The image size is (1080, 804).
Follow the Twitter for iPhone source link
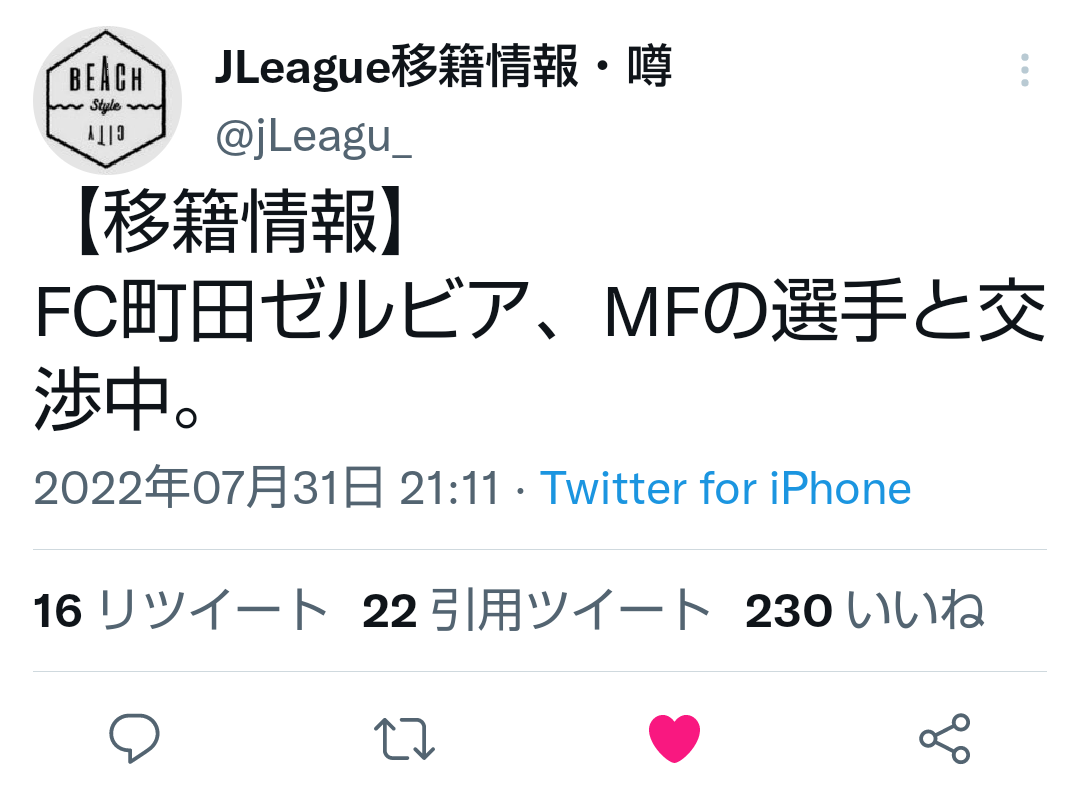point(725,488)
